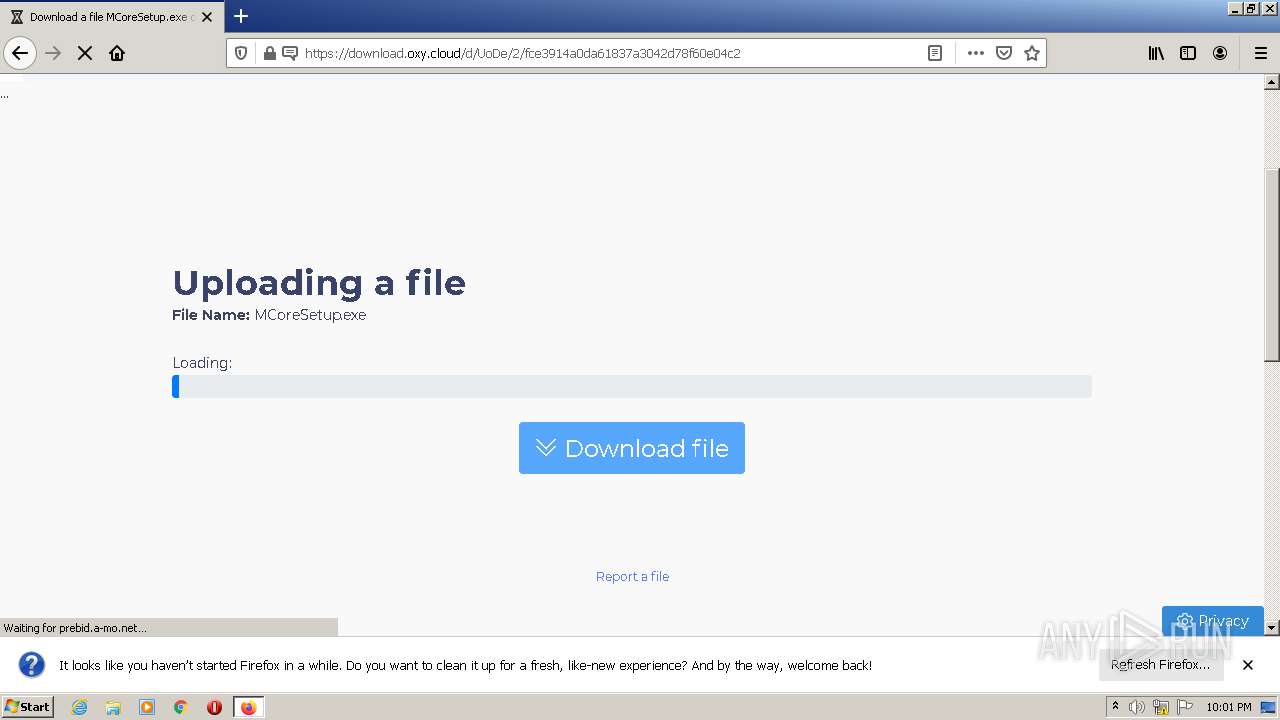Toggle reader view in the address bar
This screenshot has height=720, width=1280.
(935, 53)
